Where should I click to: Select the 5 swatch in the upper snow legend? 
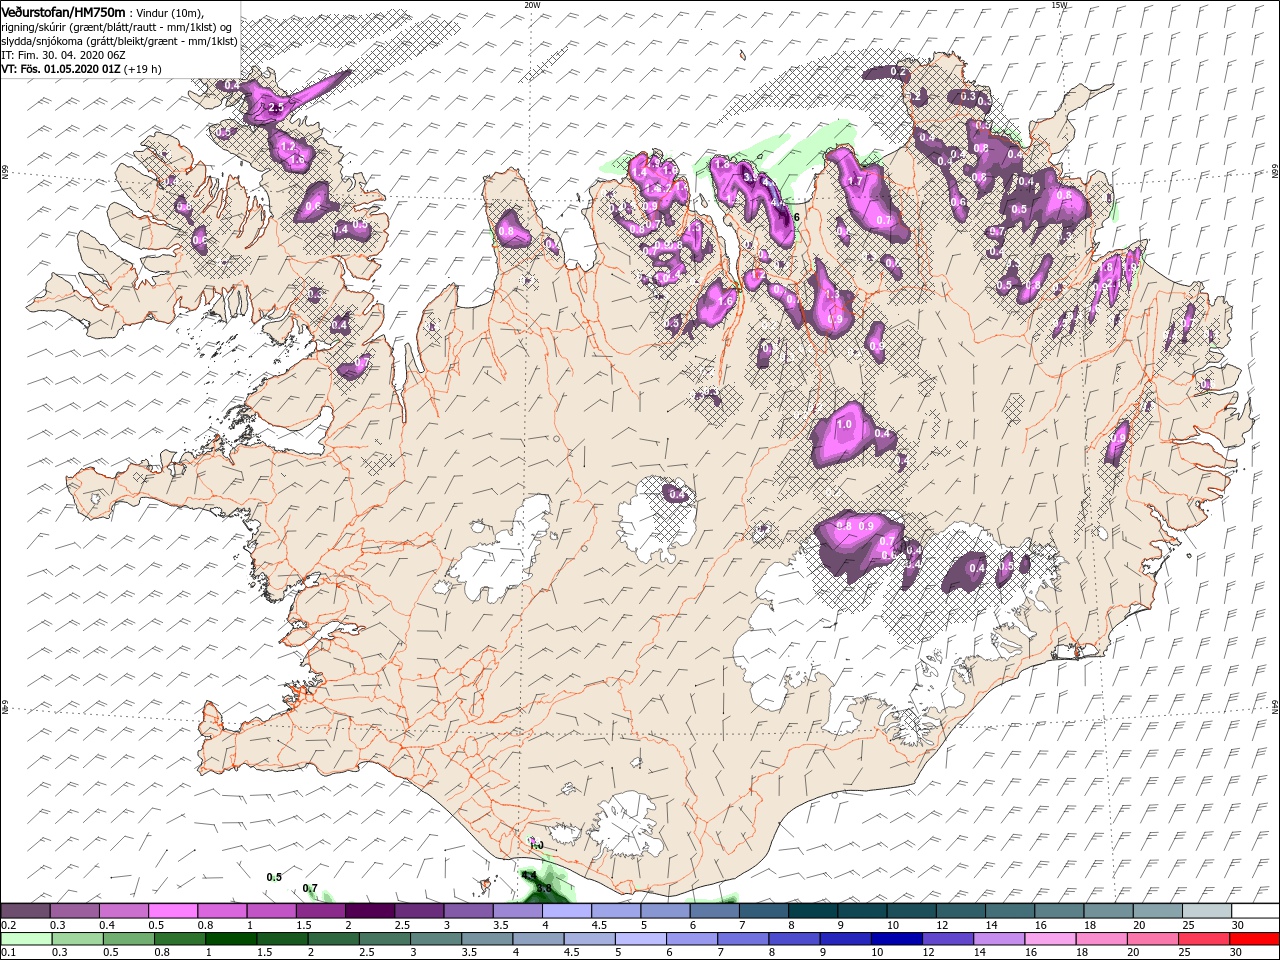pyautogui.click(x=664, y=911)
